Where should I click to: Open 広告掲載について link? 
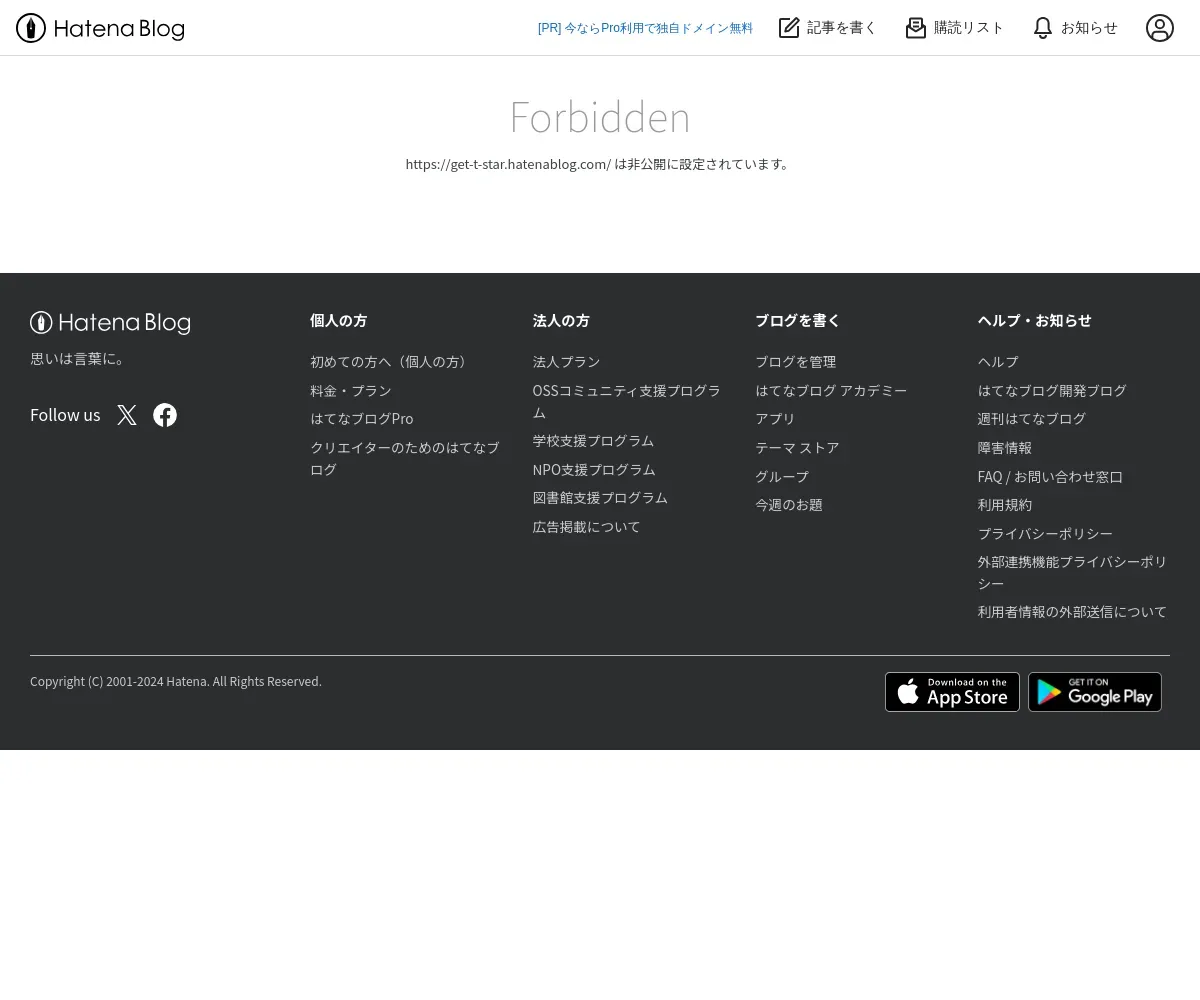point(587,527)
